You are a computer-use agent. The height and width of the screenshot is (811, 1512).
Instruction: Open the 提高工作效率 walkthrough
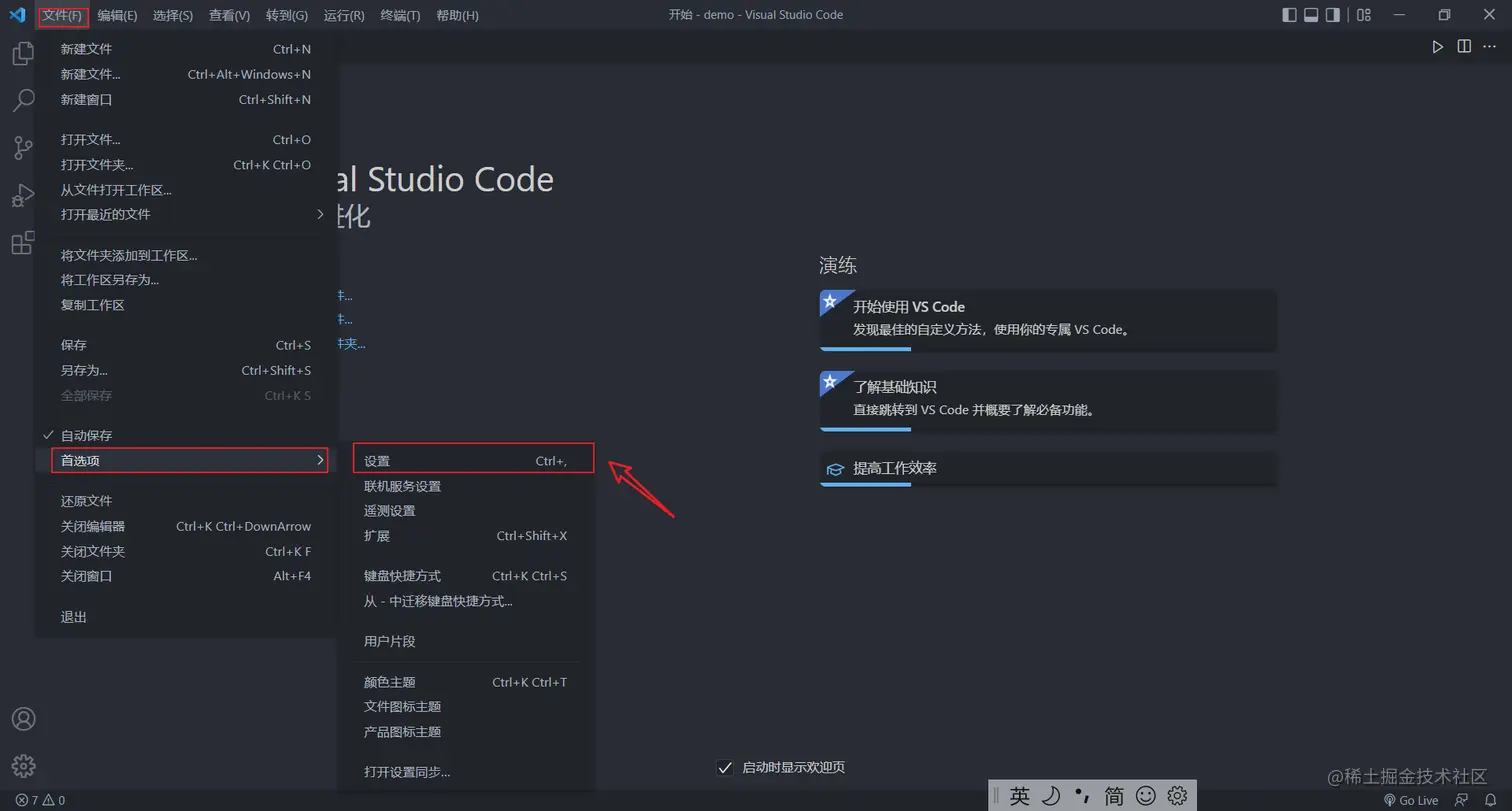(1047, 469)
